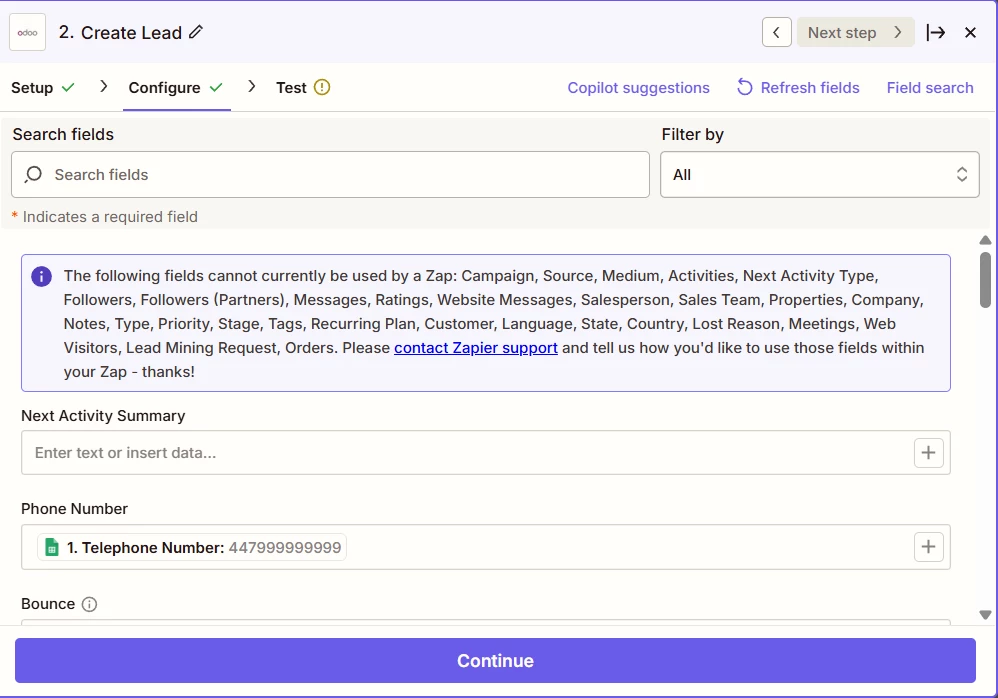Click scrollbar up arrow
The image size is (998, 698).
[985, 240]
